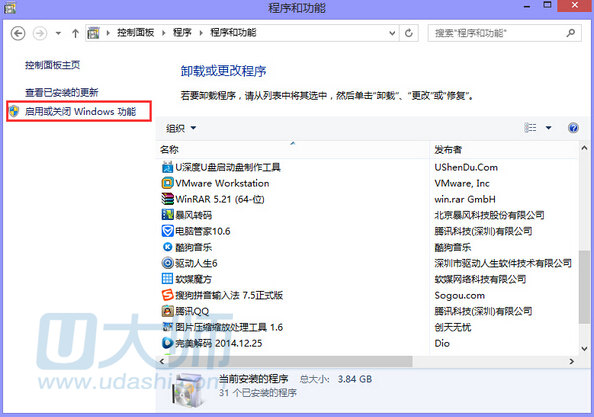This screenshot has height=417, width=594.
Task: Open help with the question mark icon
Action: [573, 128]
